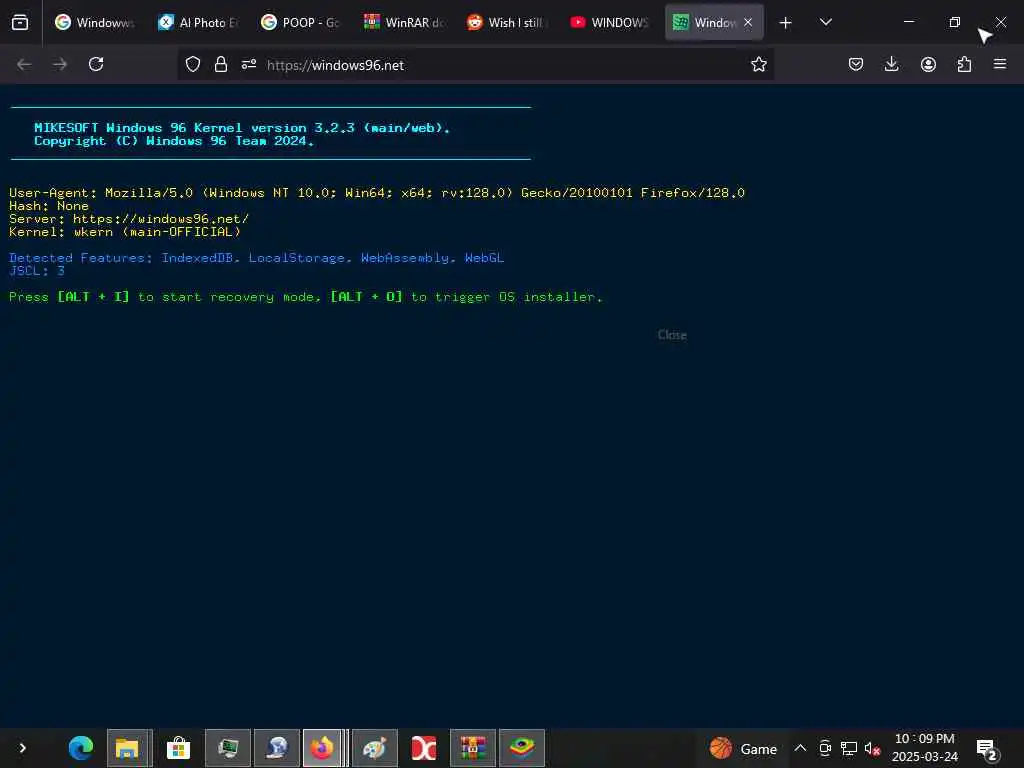Close the active Windows 96 tab
This screenshot has height=768, width=1024.
748,22
